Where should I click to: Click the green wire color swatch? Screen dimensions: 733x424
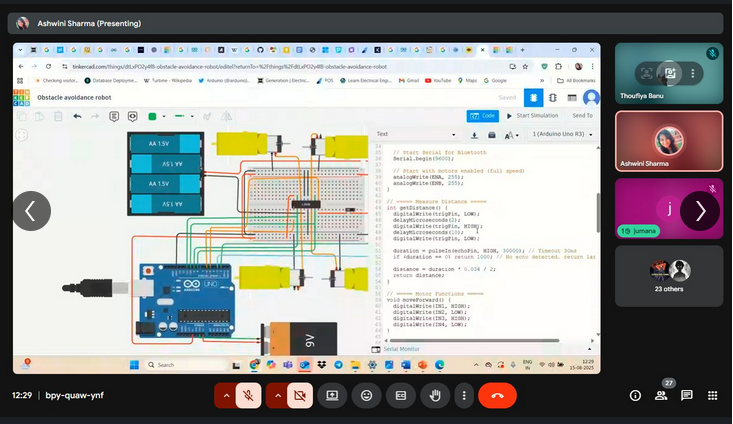click(152, 116)
